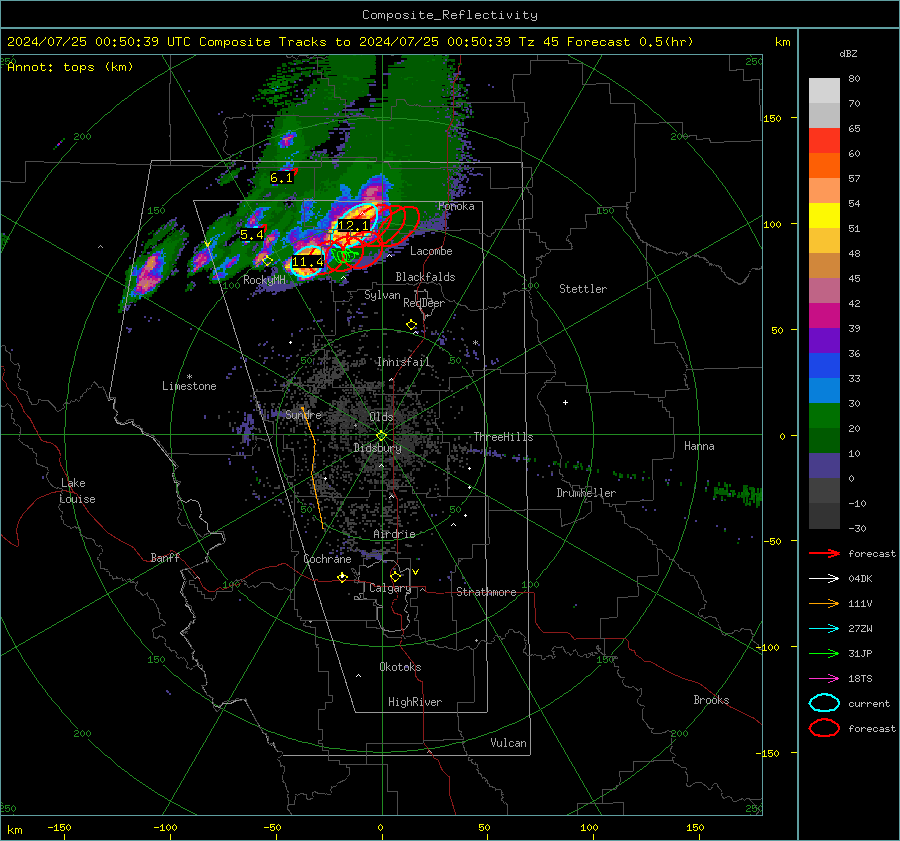The height and width of the screenshot is (841, 900).
Task: Pick the green 20–30 dBZ swatch
Action: pos(824,416)
